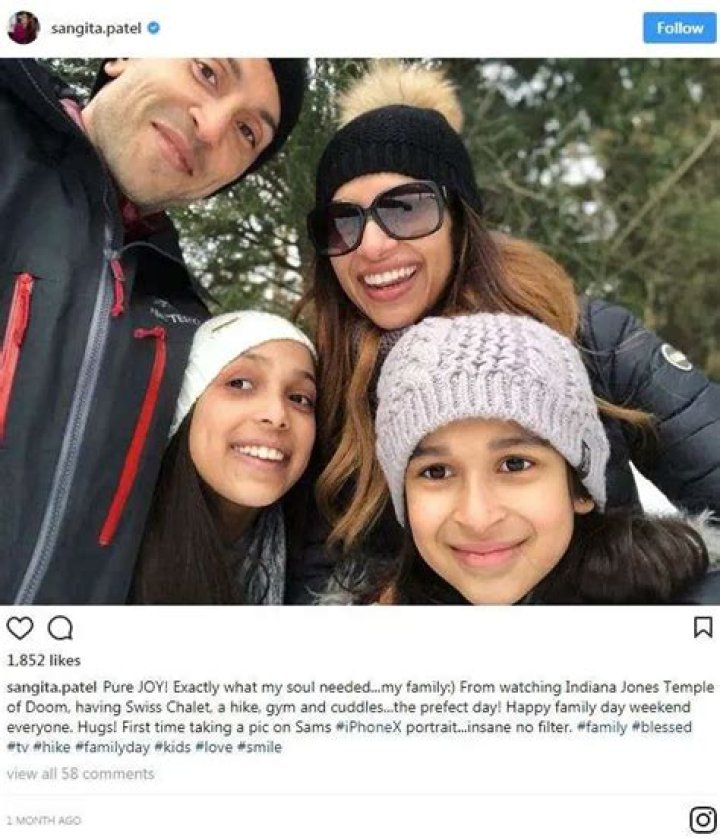Click the sangita.patel name in the caption
This screenshot has width=720, height=840.
(51, 687)
